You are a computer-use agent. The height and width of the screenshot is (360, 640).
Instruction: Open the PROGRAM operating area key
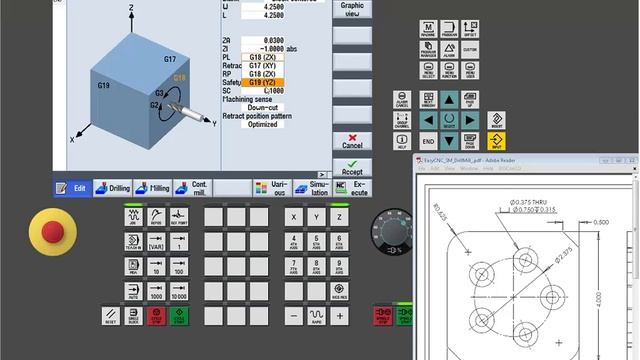tap(449, 29)
